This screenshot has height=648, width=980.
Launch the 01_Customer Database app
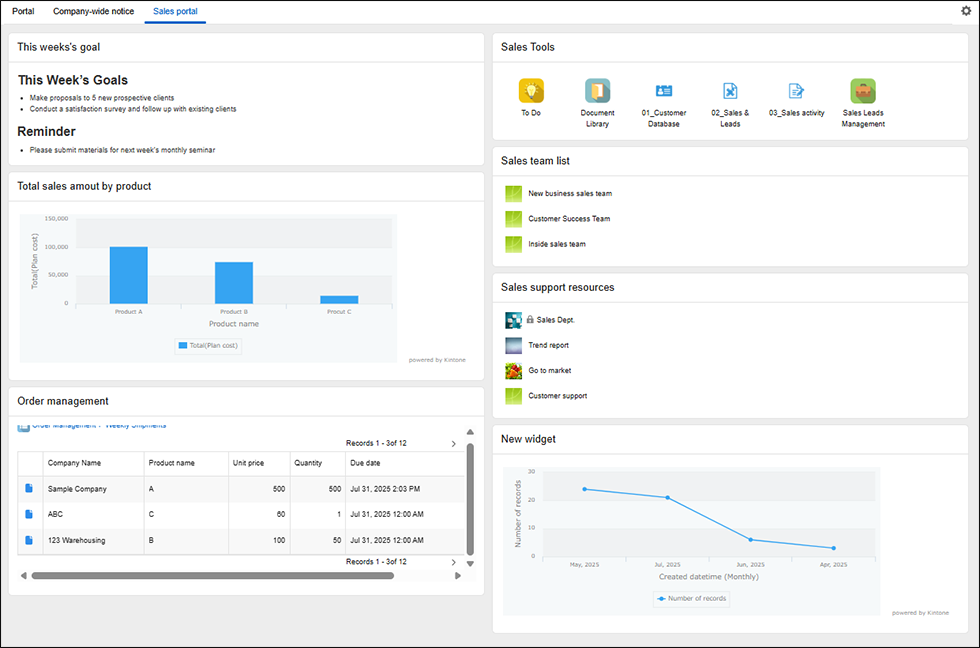click(664, 90)
